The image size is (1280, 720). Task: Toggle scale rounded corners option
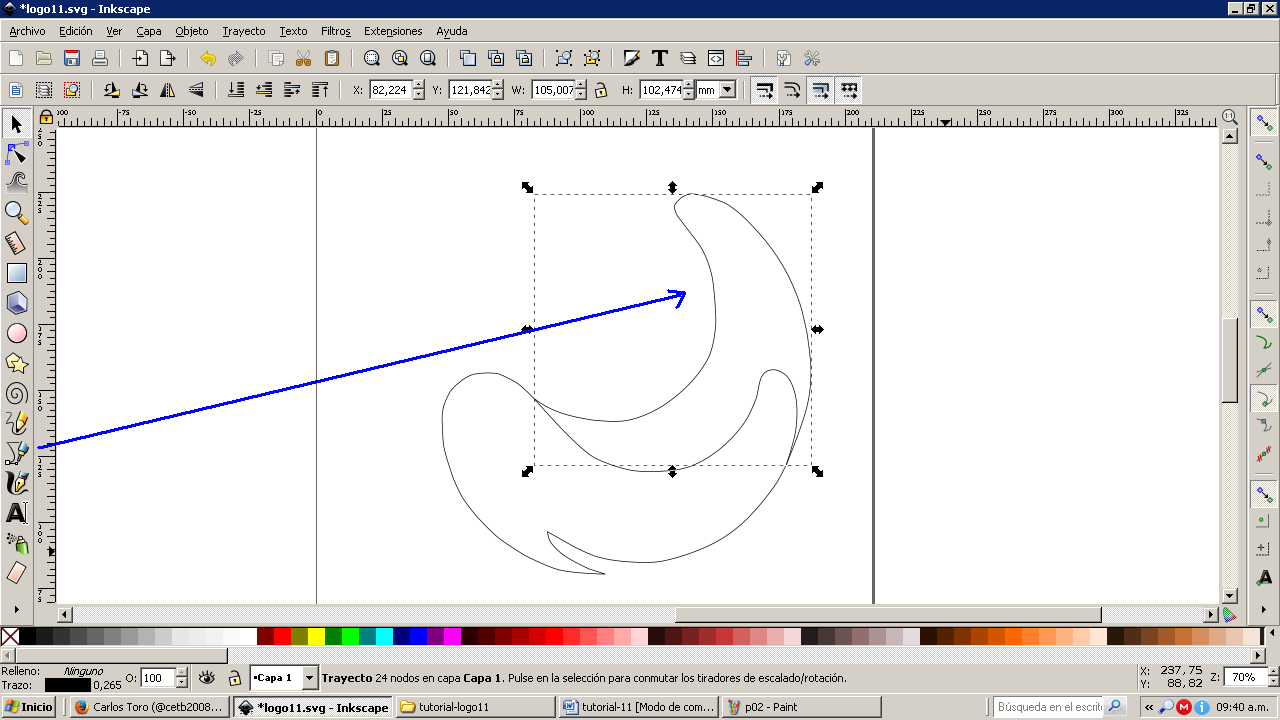pyautogui.click(x=792, y=90)
